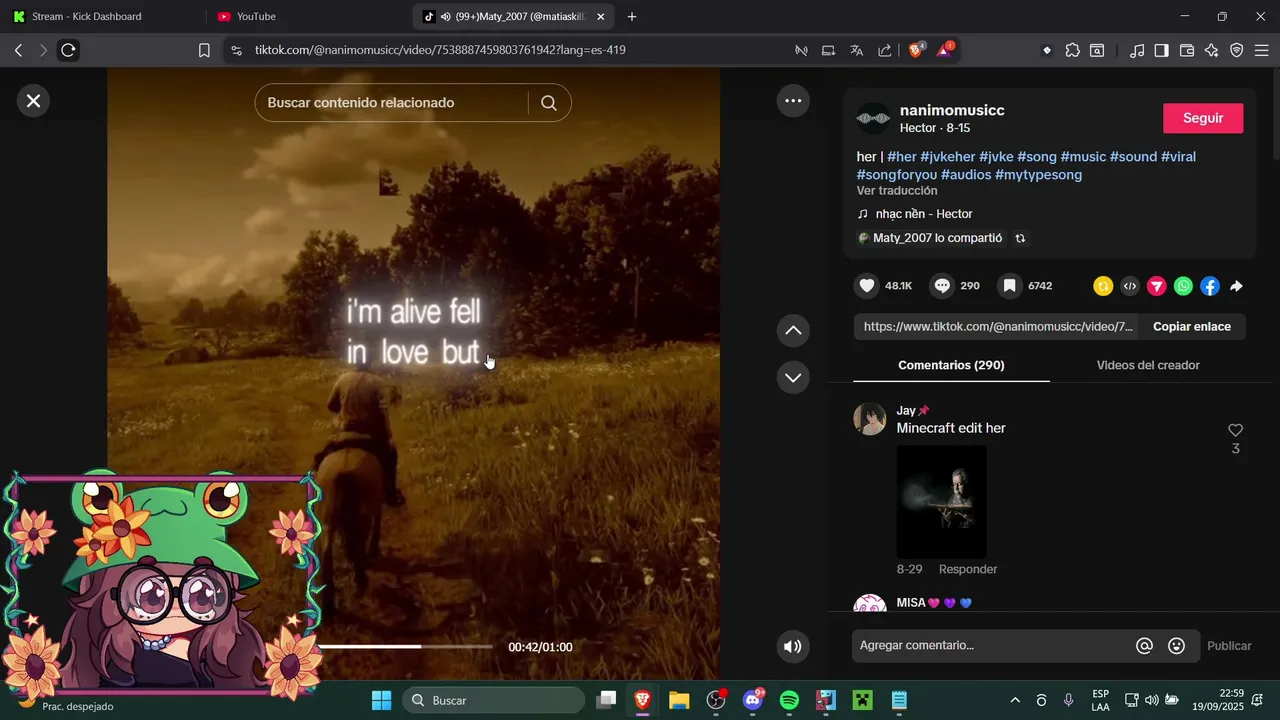Viewport: 1280px width, 720px height.
Task: Mute the video with speaker button
Action: 793,646
